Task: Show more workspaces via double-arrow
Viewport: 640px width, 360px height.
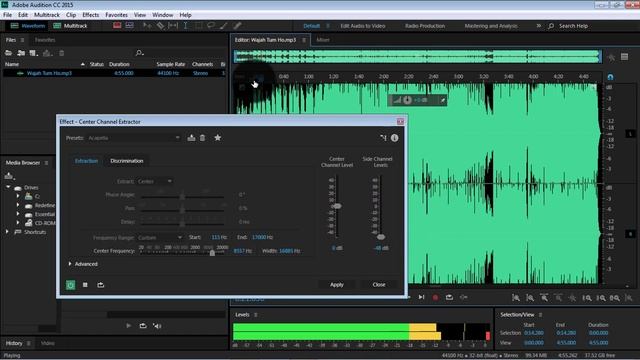Action: point(539,26)
